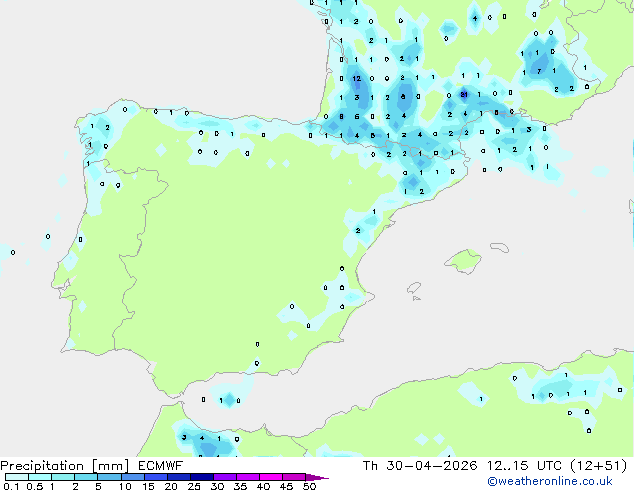
Task: Click the '25' legend scale label
Action: [x=194, y=486]
